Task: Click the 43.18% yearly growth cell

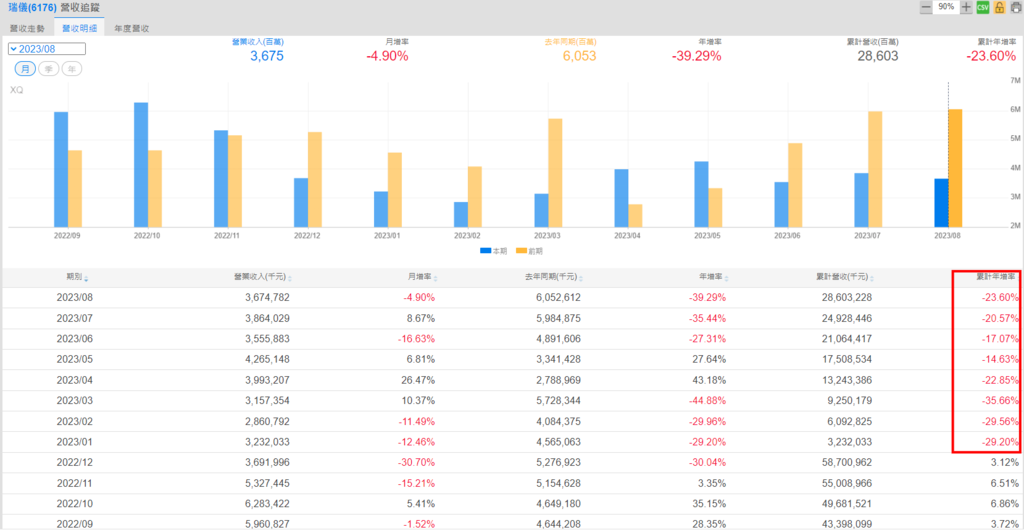Action: click(709, 381)
